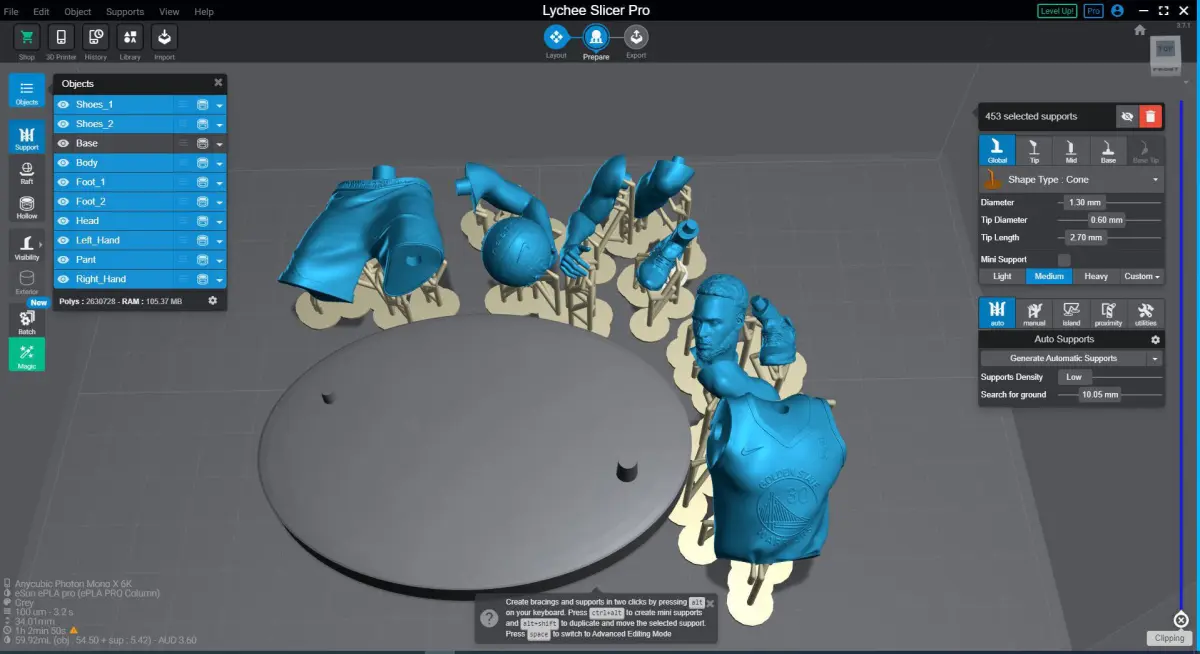Switch to the manual supports tab

(x=1034, y=313)
